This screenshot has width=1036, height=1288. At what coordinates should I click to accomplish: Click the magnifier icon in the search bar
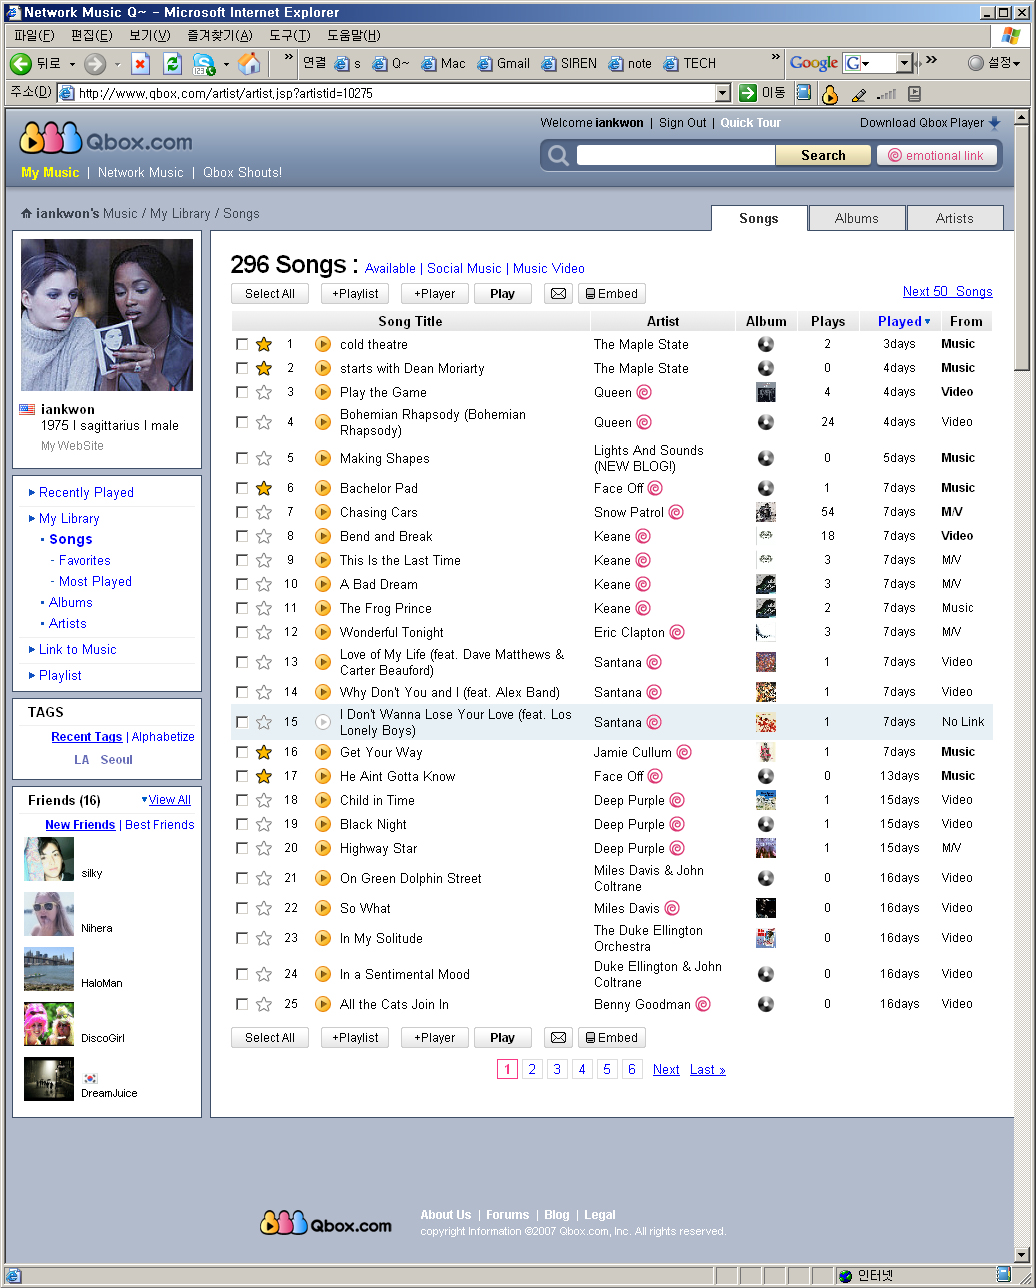coord(558,155)
